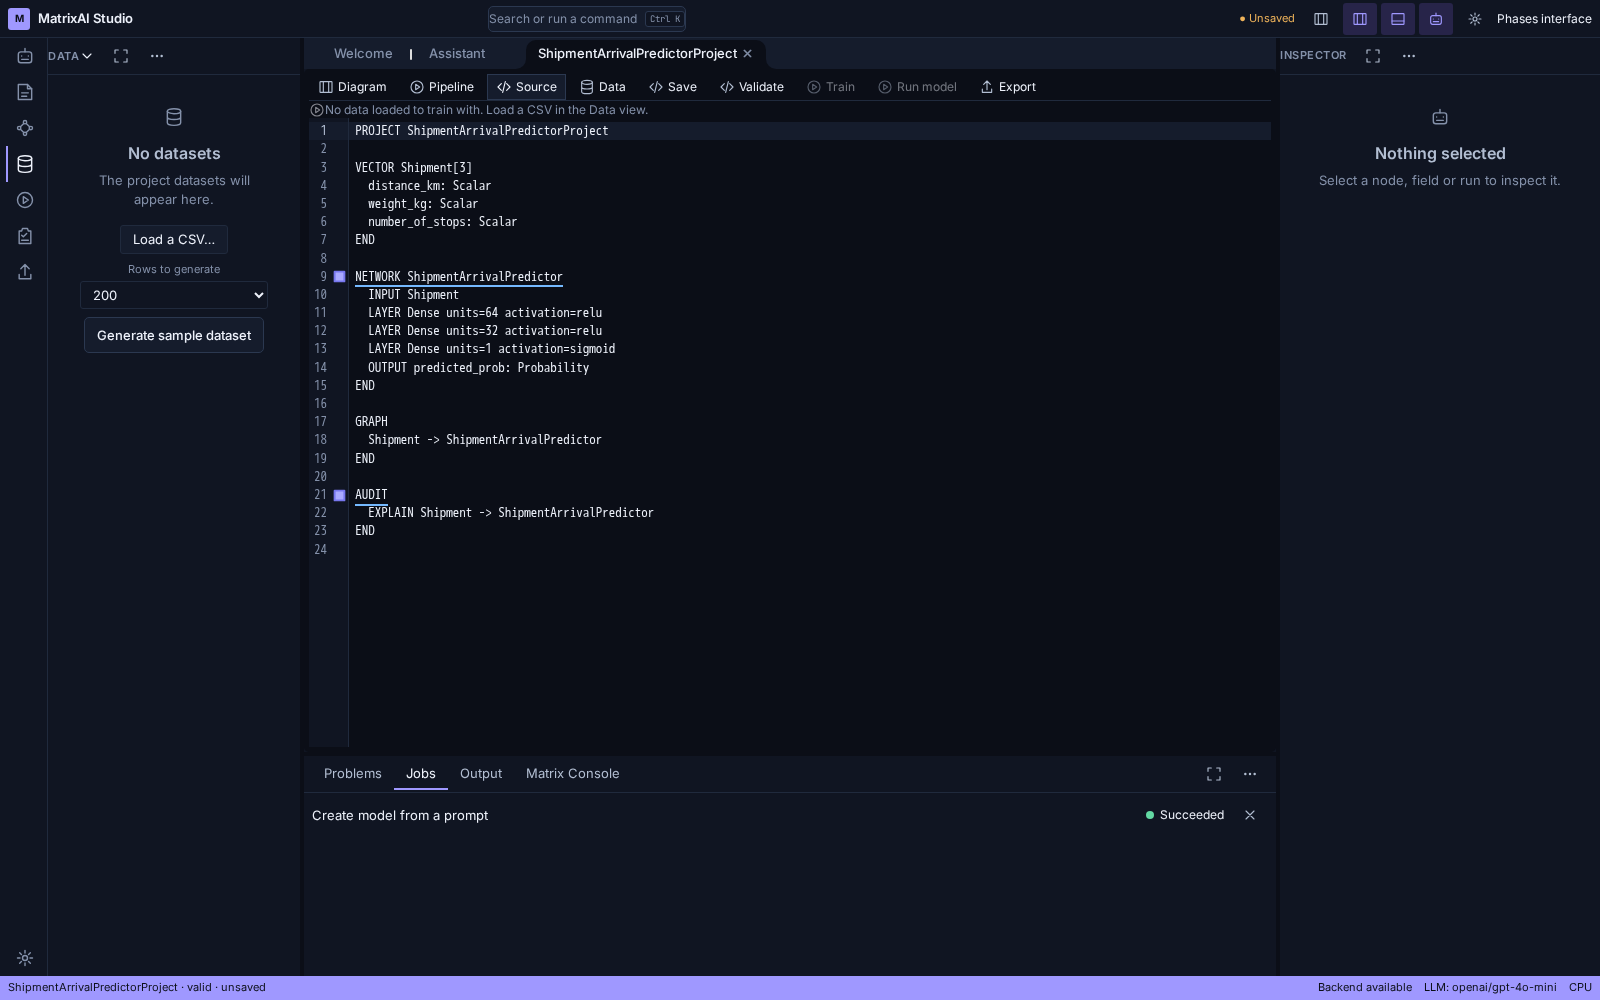
Task: Toggle fold marker on AUDIT line 21
Action: click(340, 495)
